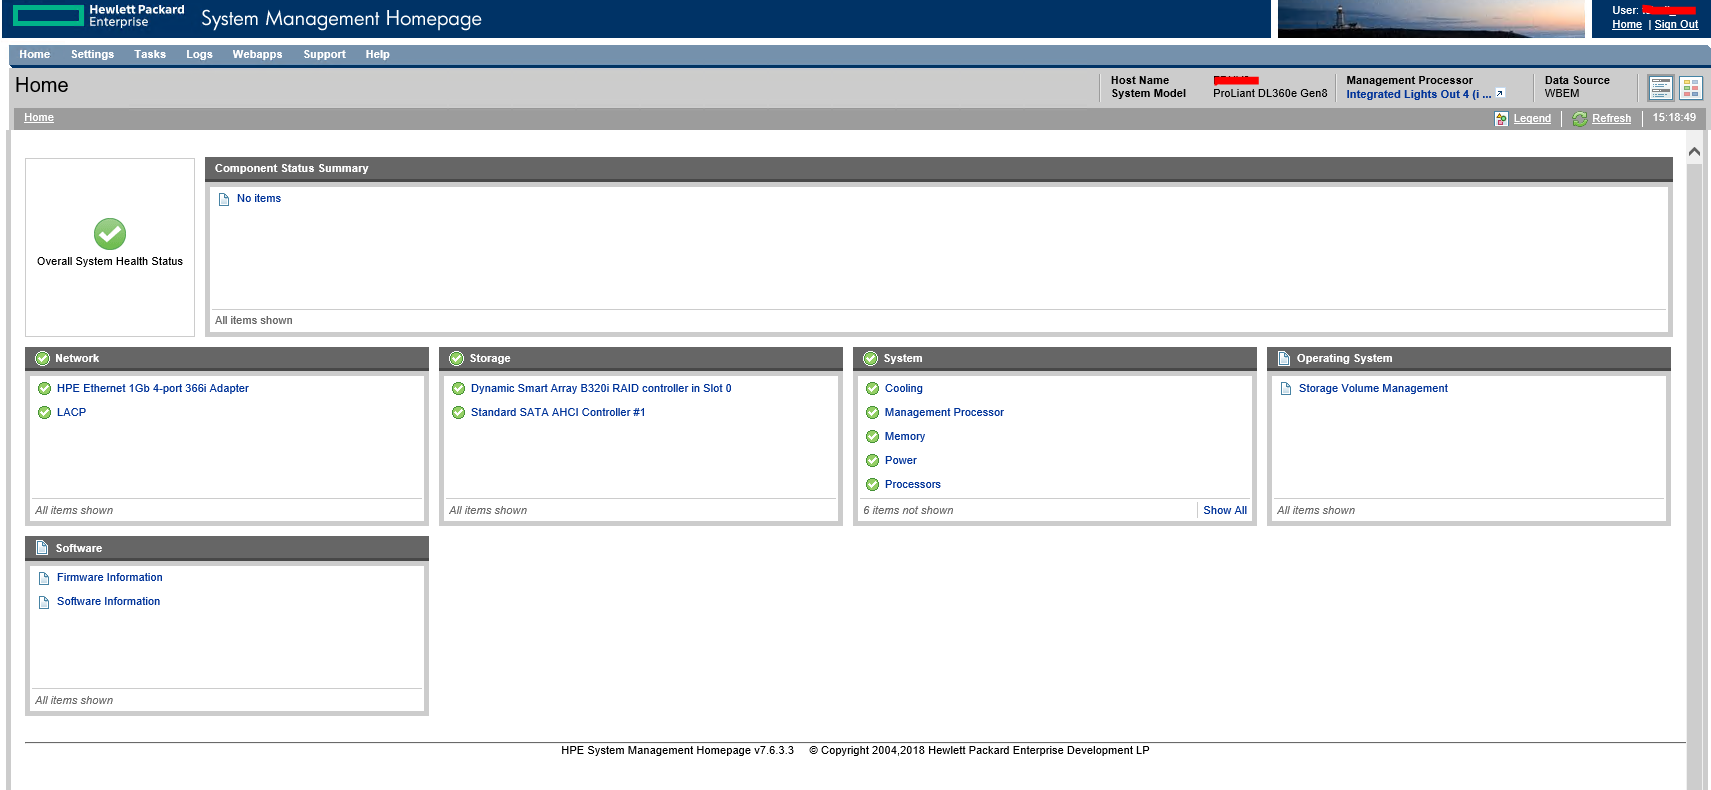Click the Refresh link
Image resolution: width=1711 pixels, height=790 pixels.
point(1611,119)
